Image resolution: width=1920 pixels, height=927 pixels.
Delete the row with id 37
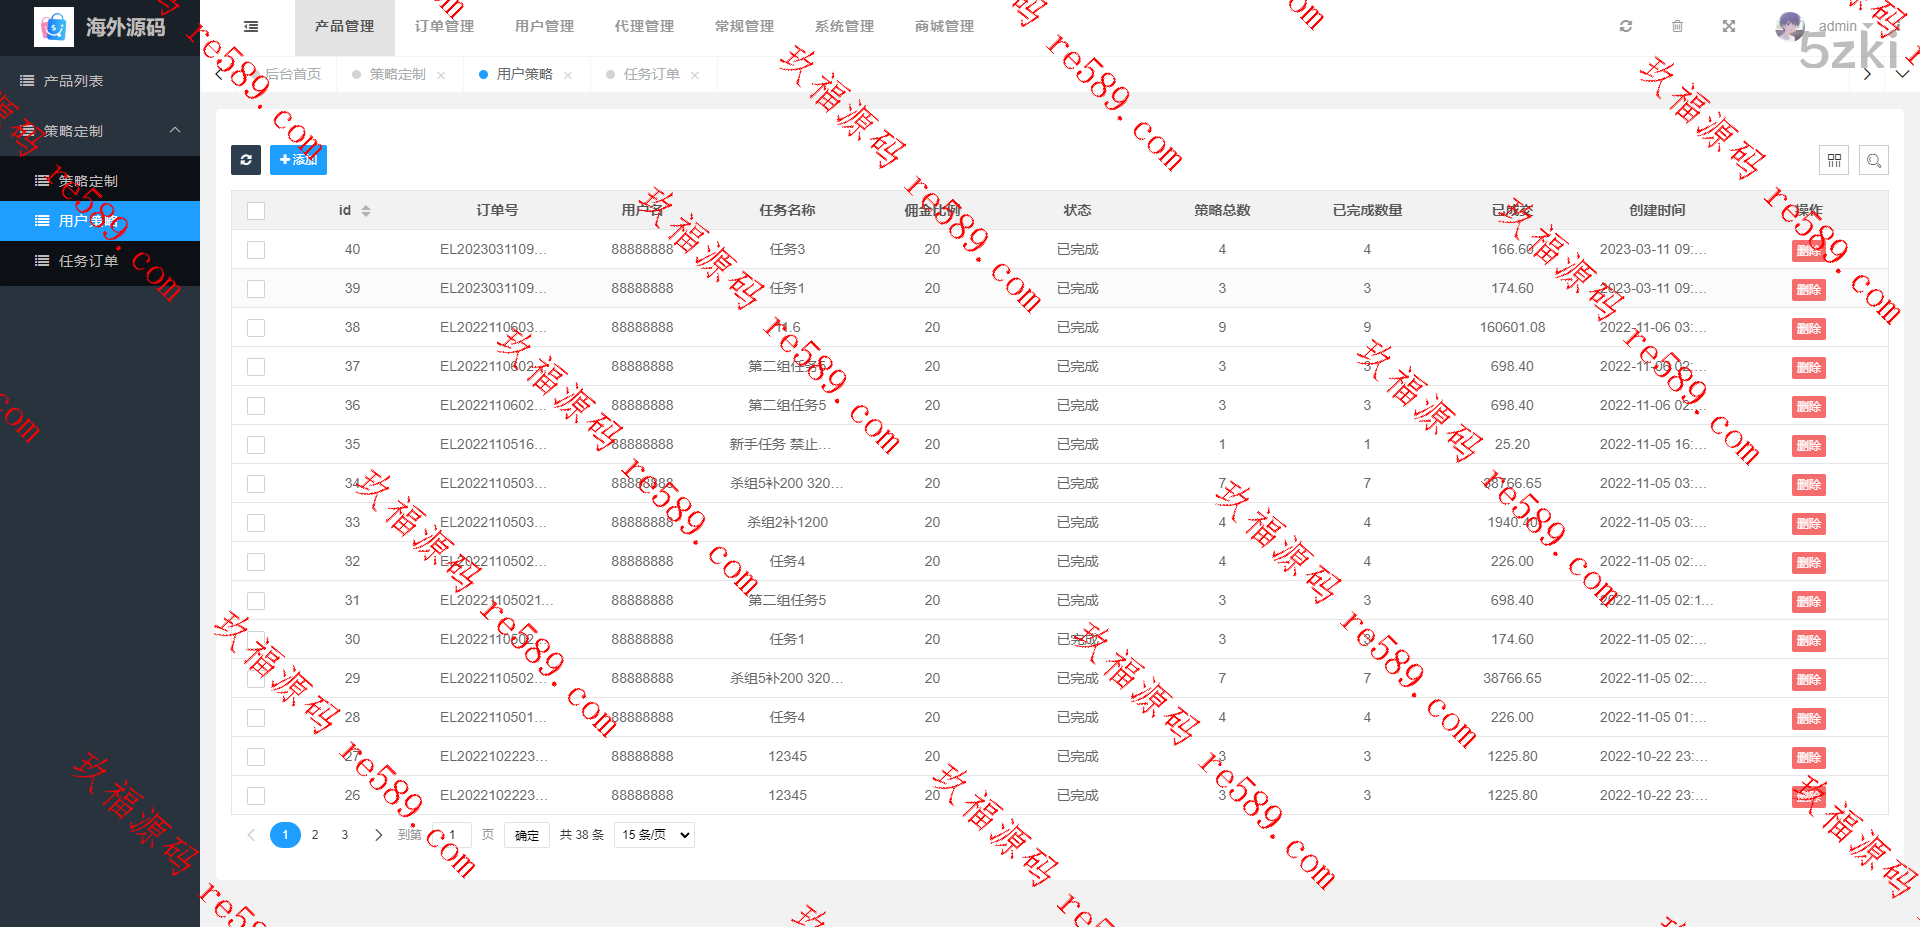tap(1808, 368)
